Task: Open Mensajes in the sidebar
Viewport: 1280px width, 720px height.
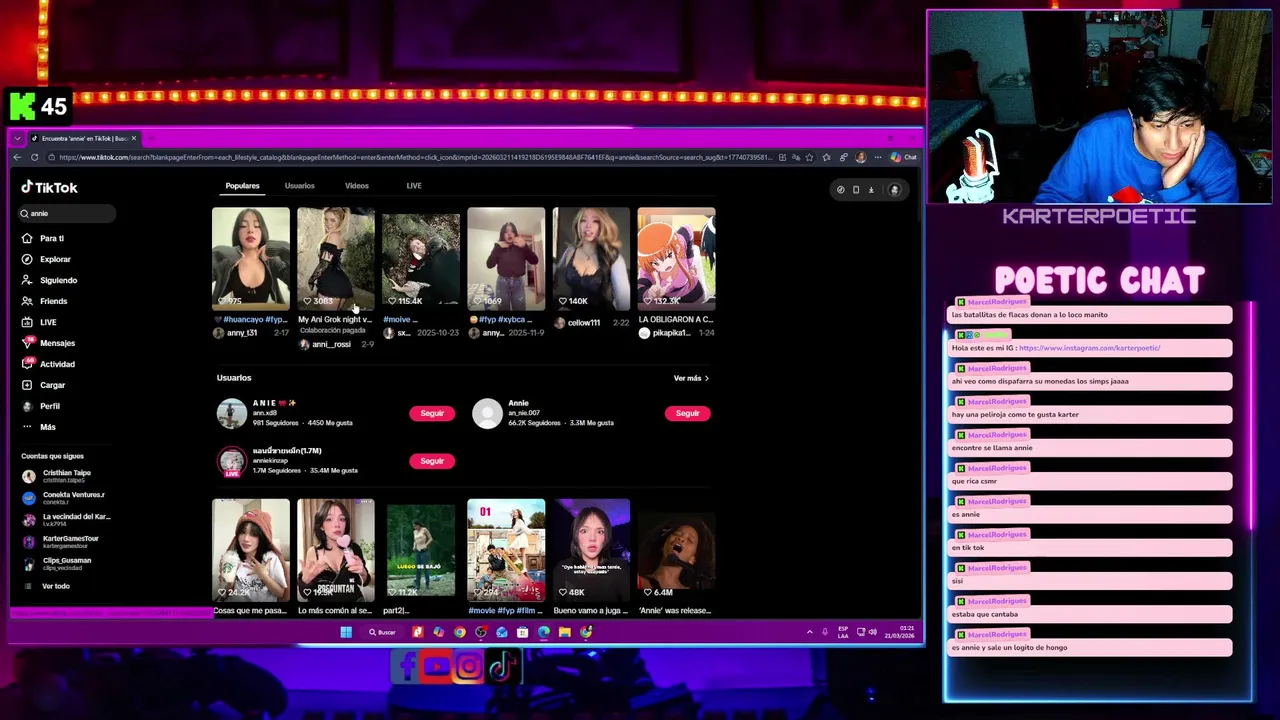Action: (49, 343)
